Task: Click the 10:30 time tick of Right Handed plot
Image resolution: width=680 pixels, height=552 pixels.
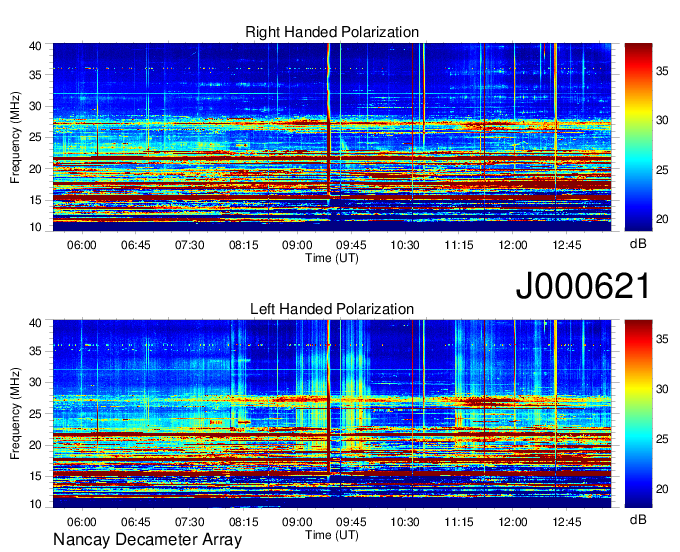Action: coord(405,245)
